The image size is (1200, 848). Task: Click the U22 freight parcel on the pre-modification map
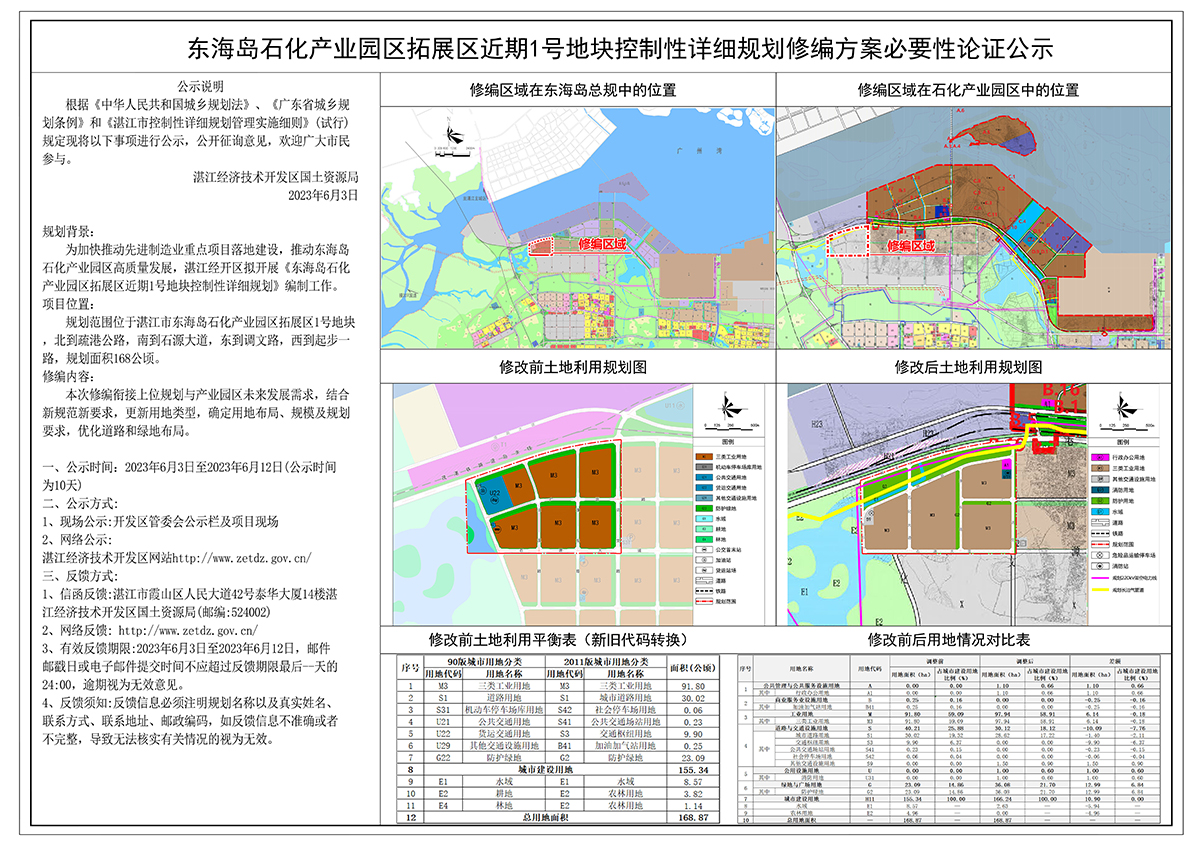(494, 493)
